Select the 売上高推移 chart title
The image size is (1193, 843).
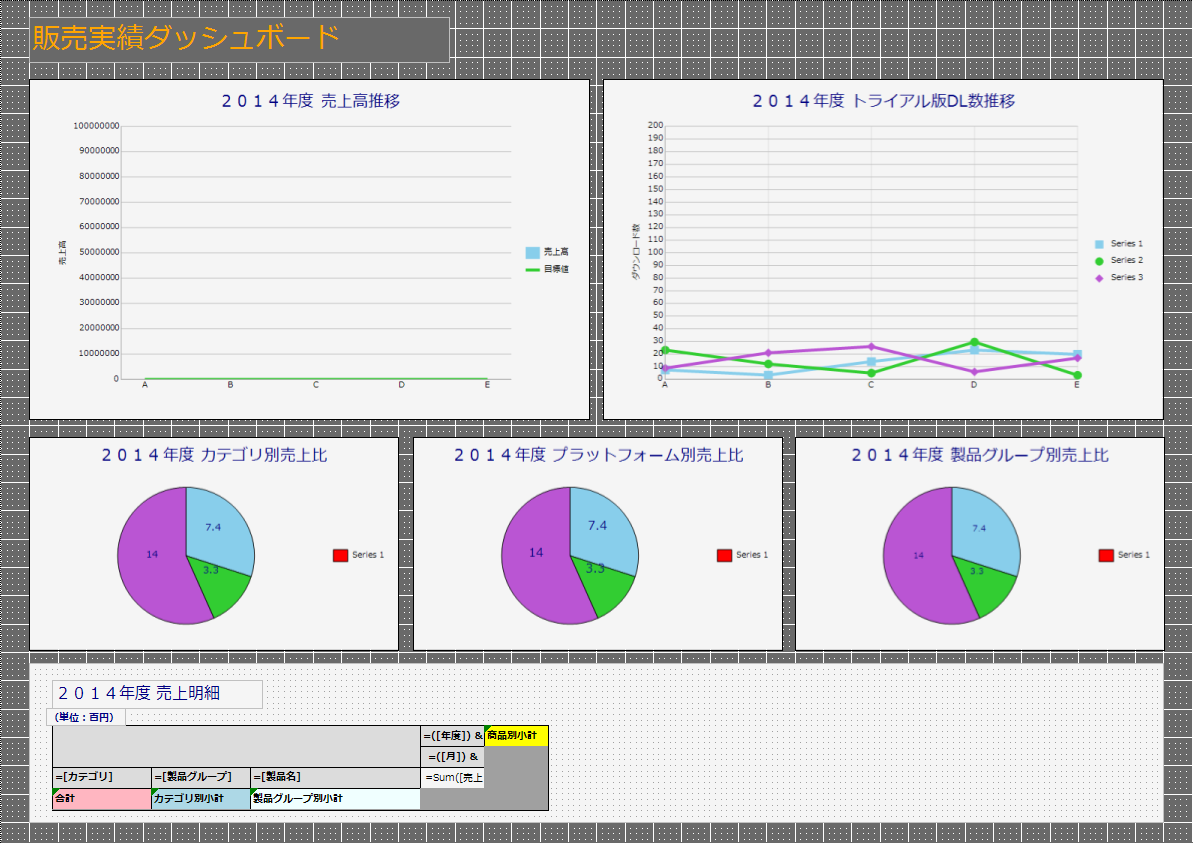click(310, 101)
